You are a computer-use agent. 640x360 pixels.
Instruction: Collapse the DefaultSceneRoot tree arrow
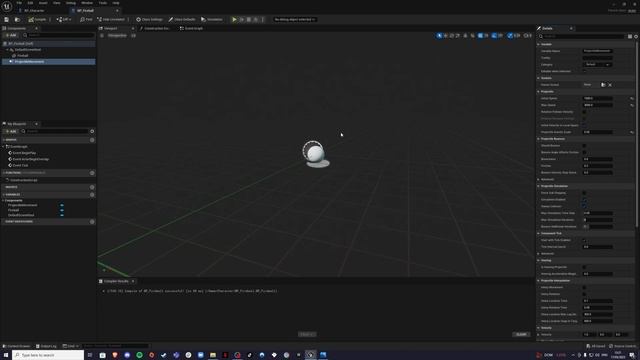coord(7,50)
